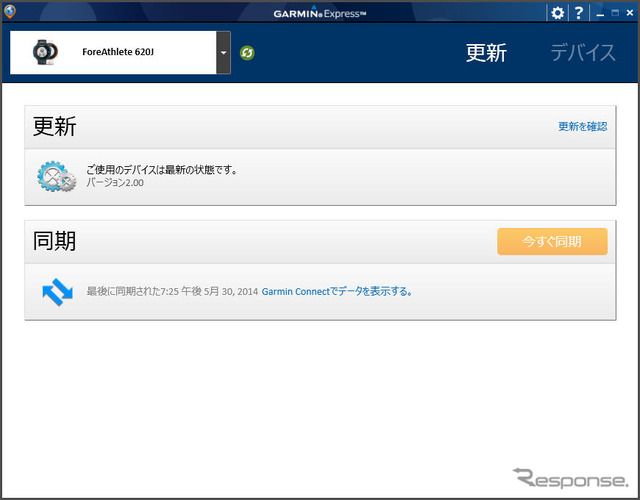The width and height of the screenshot is (640, 500).
Task: Click the 最後に同期された timestamp text
Action: (172, 291)
